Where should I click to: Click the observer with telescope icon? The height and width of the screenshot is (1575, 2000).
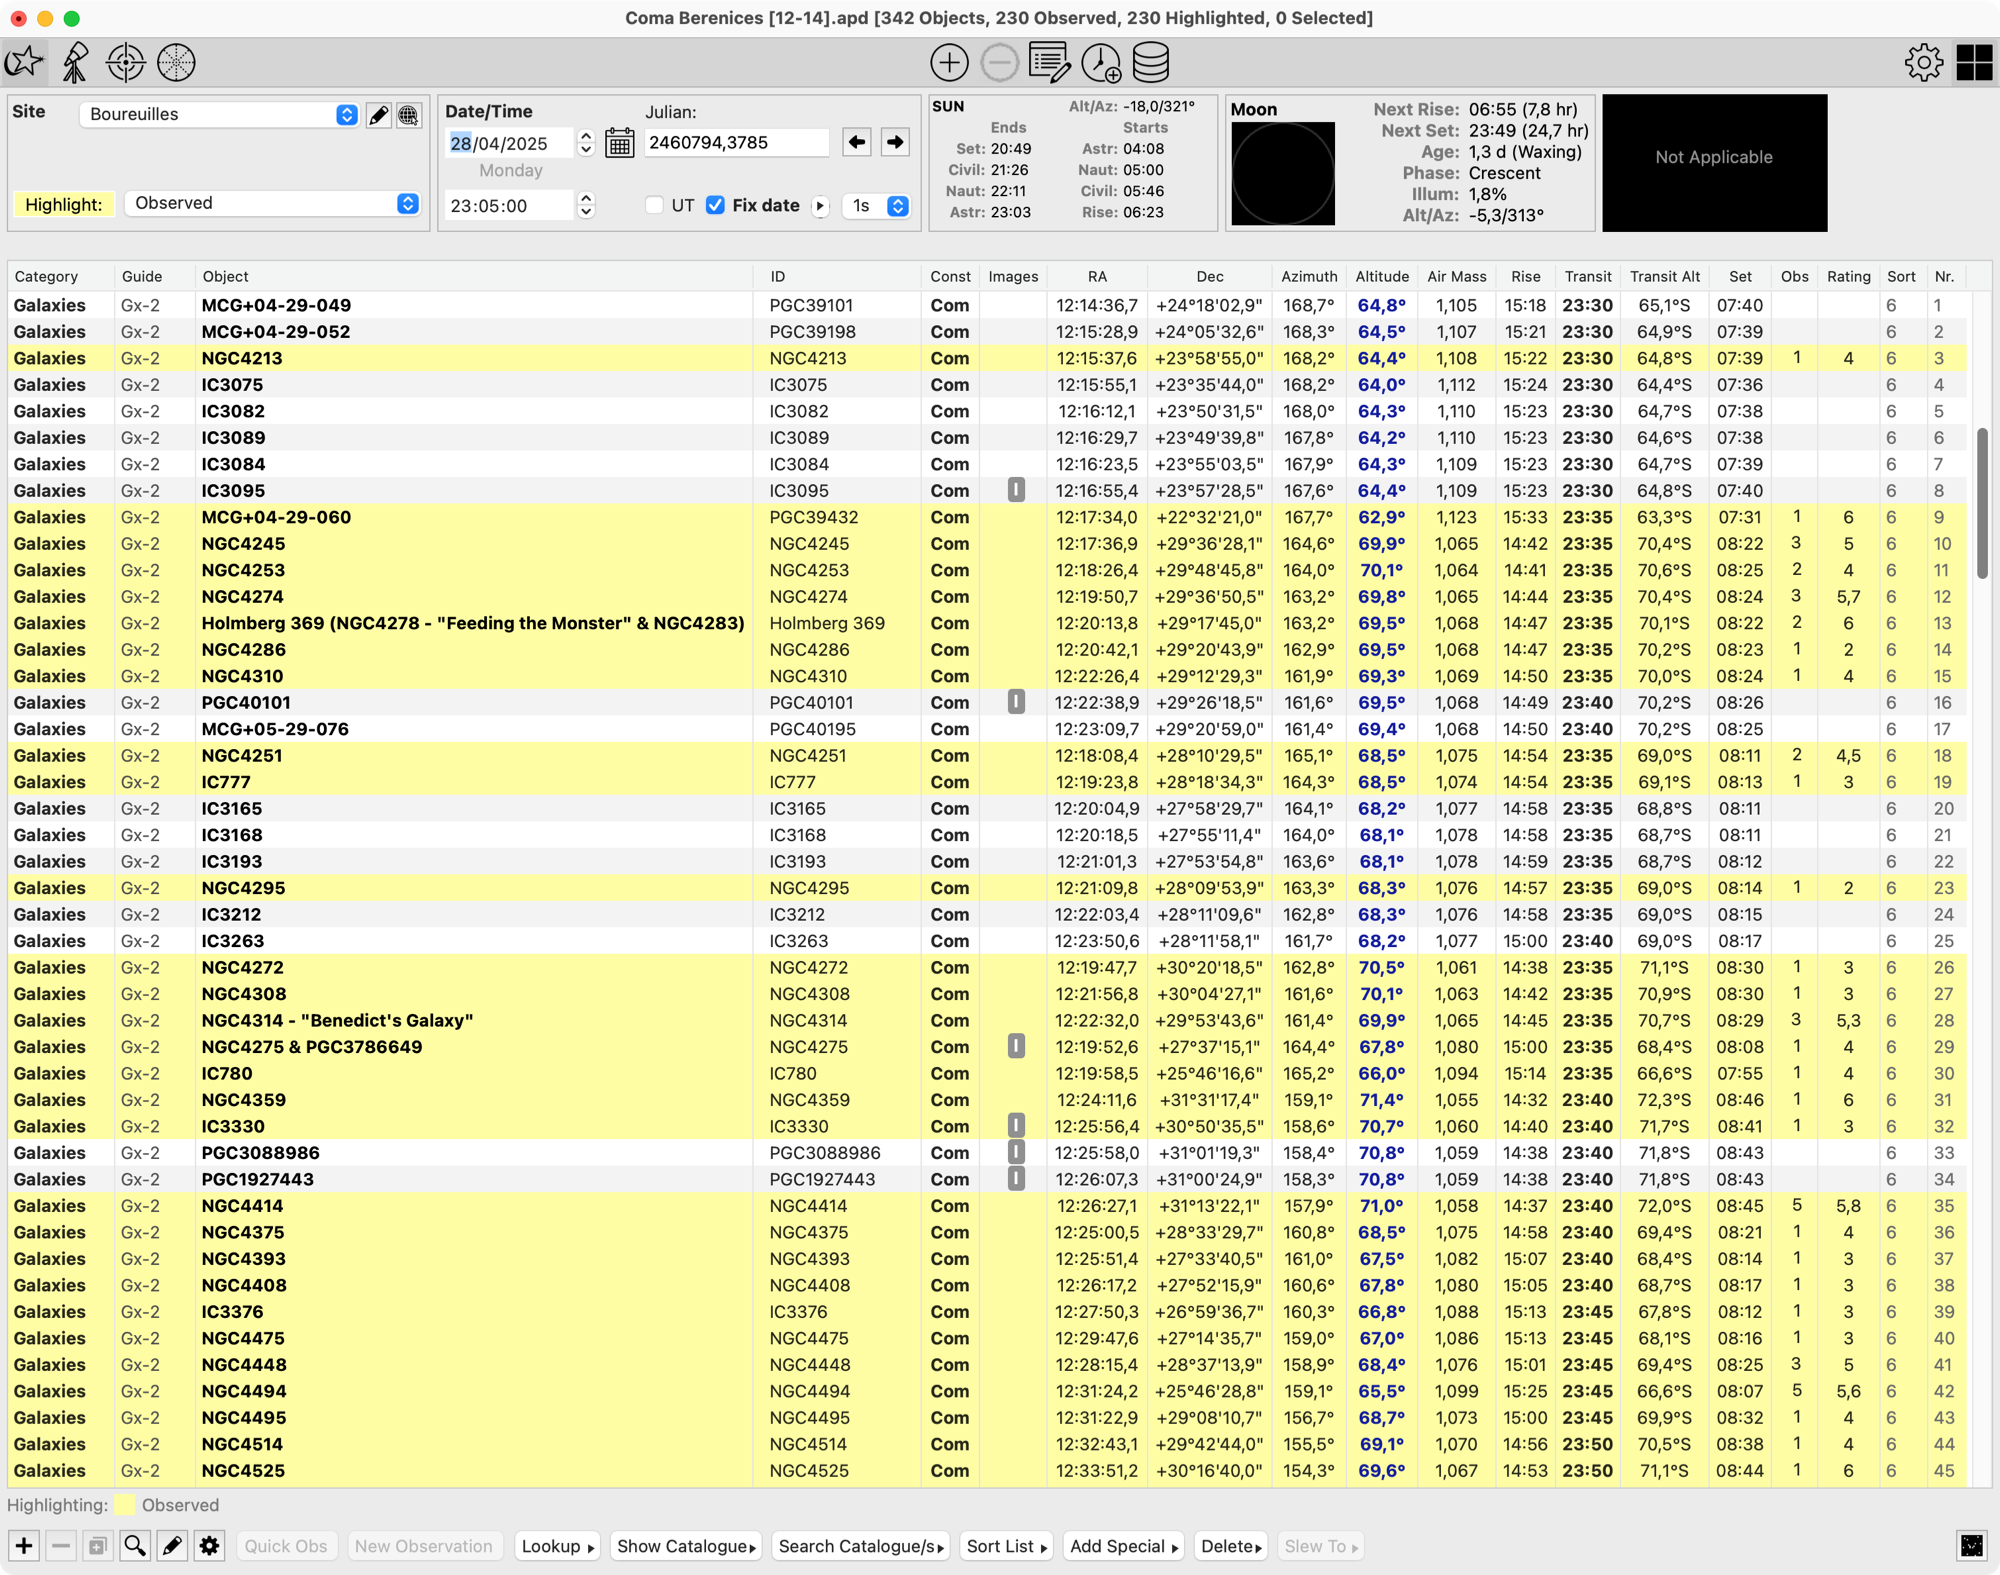pyautogui.click(x=75, y=62)
